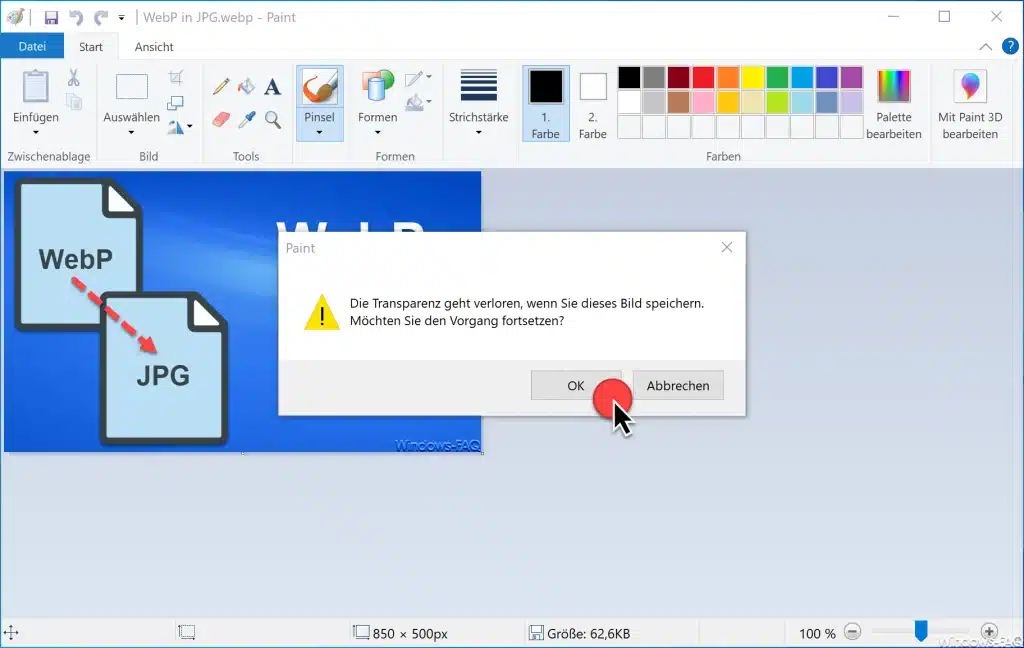
Task: Maximize the Paint window
Action: tap(944, 16)
